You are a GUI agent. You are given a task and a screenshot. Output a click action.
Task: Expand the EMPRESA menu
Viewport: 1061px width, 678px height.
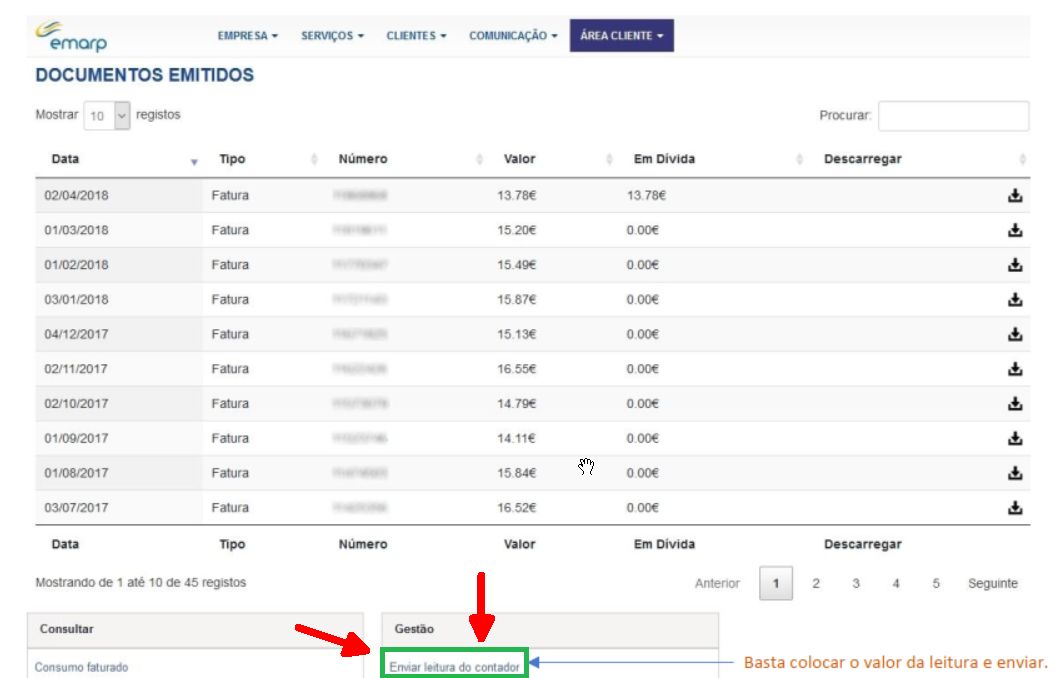(247, 36)
